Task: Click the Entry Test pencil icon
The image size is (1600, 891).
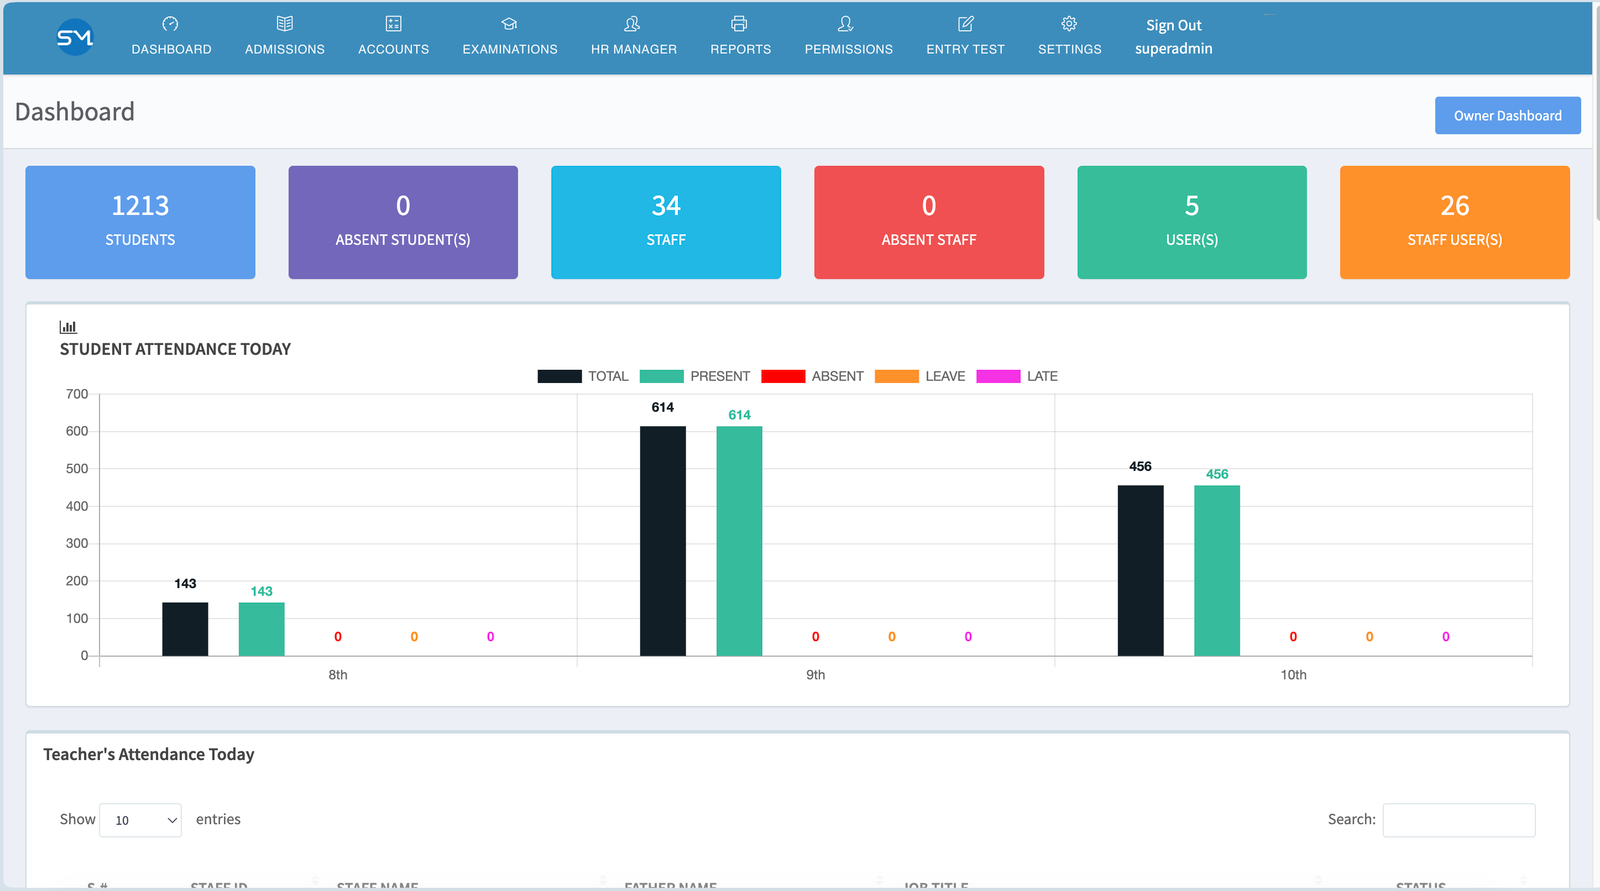Action: [966, 24]
